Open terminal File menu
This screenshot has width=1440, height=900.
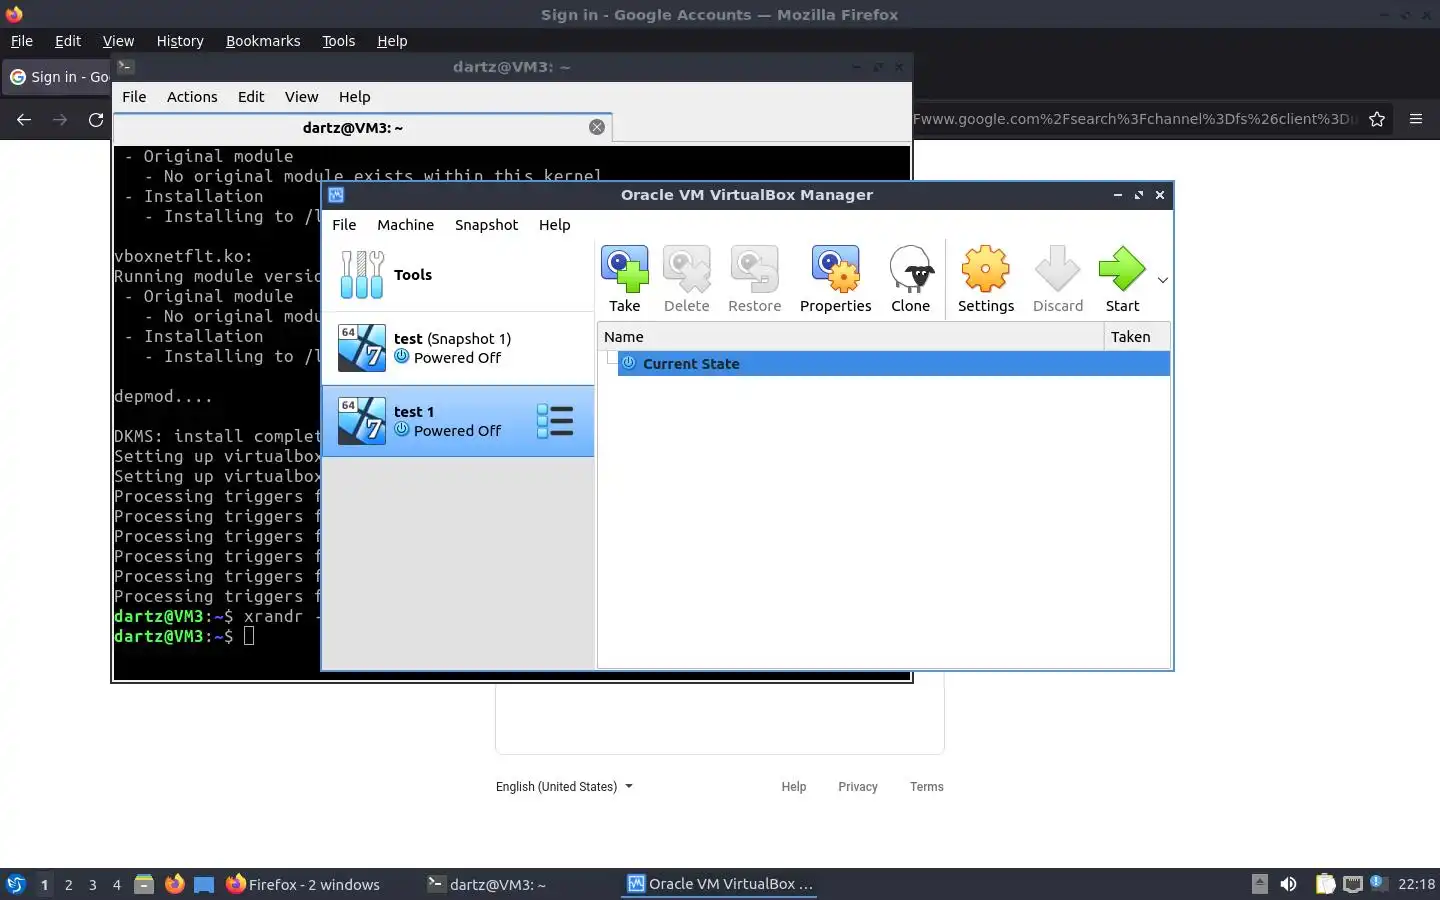[134, 97]
